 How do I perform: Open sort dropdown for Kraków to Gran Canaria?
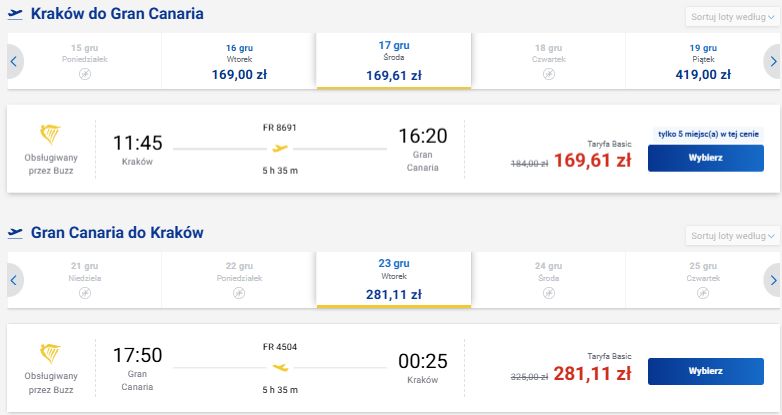(x=733, y=17)
